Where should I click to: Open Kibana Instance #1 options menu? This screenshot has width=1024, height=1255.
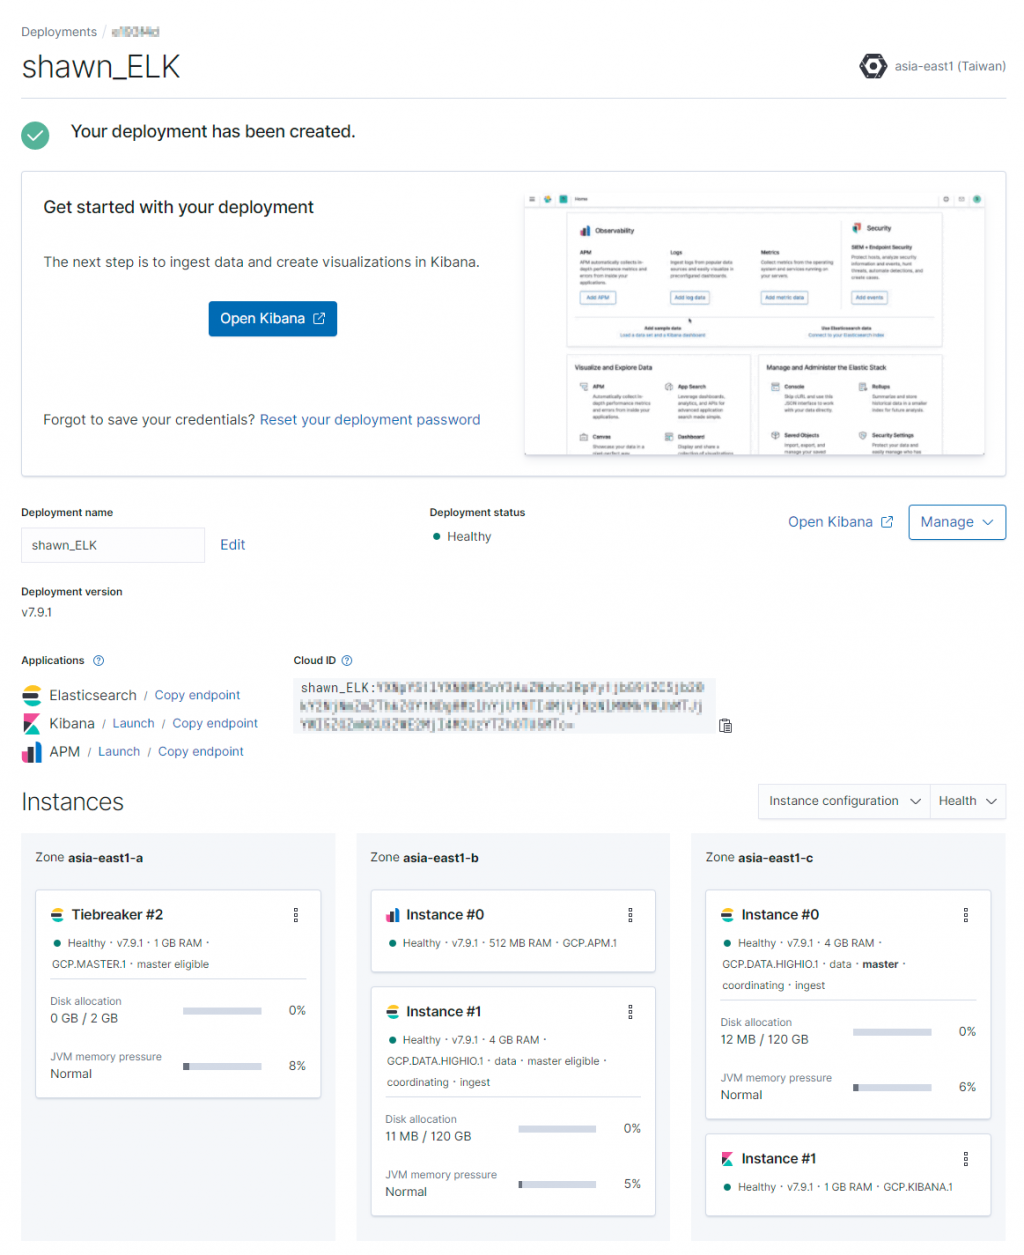(x=966, y=1159)
